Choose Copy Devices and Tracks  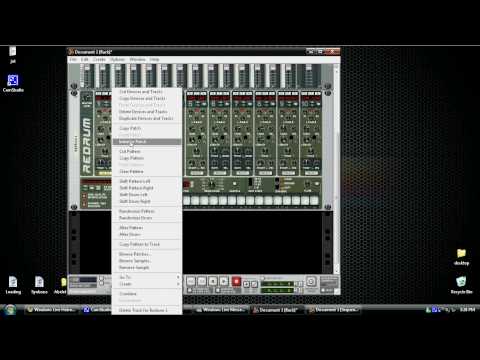(147, 98)
